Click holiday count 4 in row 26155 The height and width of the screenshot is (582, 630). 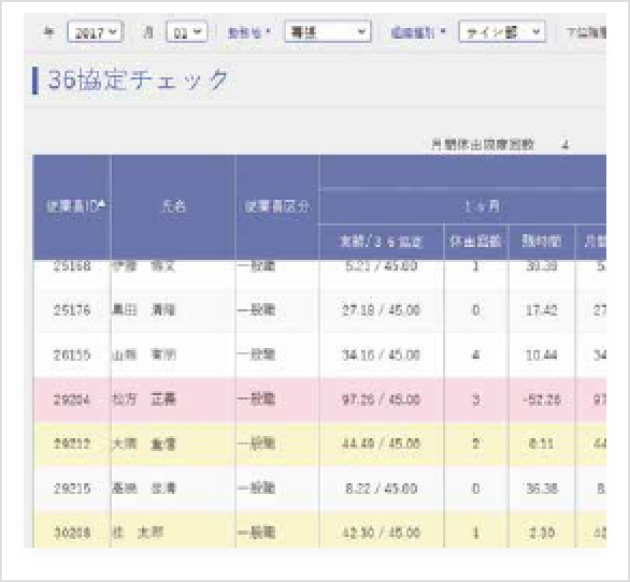[476, 355]
